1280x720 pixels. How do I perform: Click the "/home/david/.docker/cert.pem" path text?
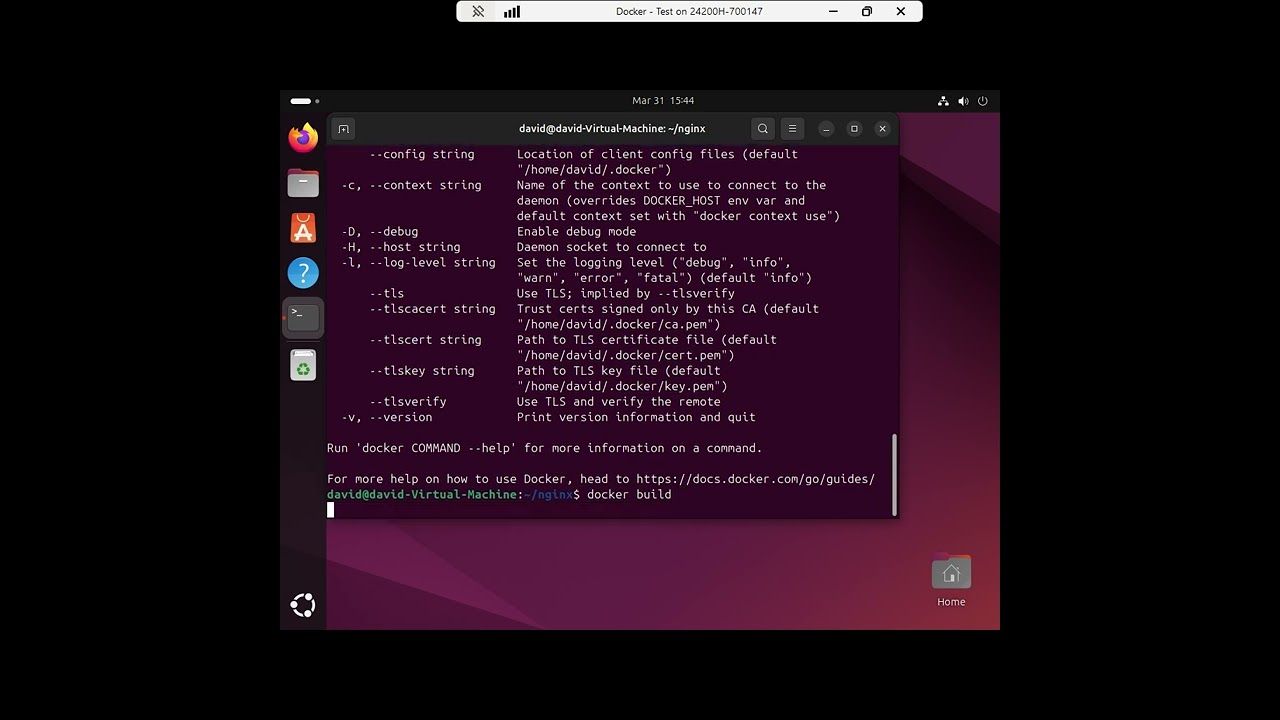625,355
